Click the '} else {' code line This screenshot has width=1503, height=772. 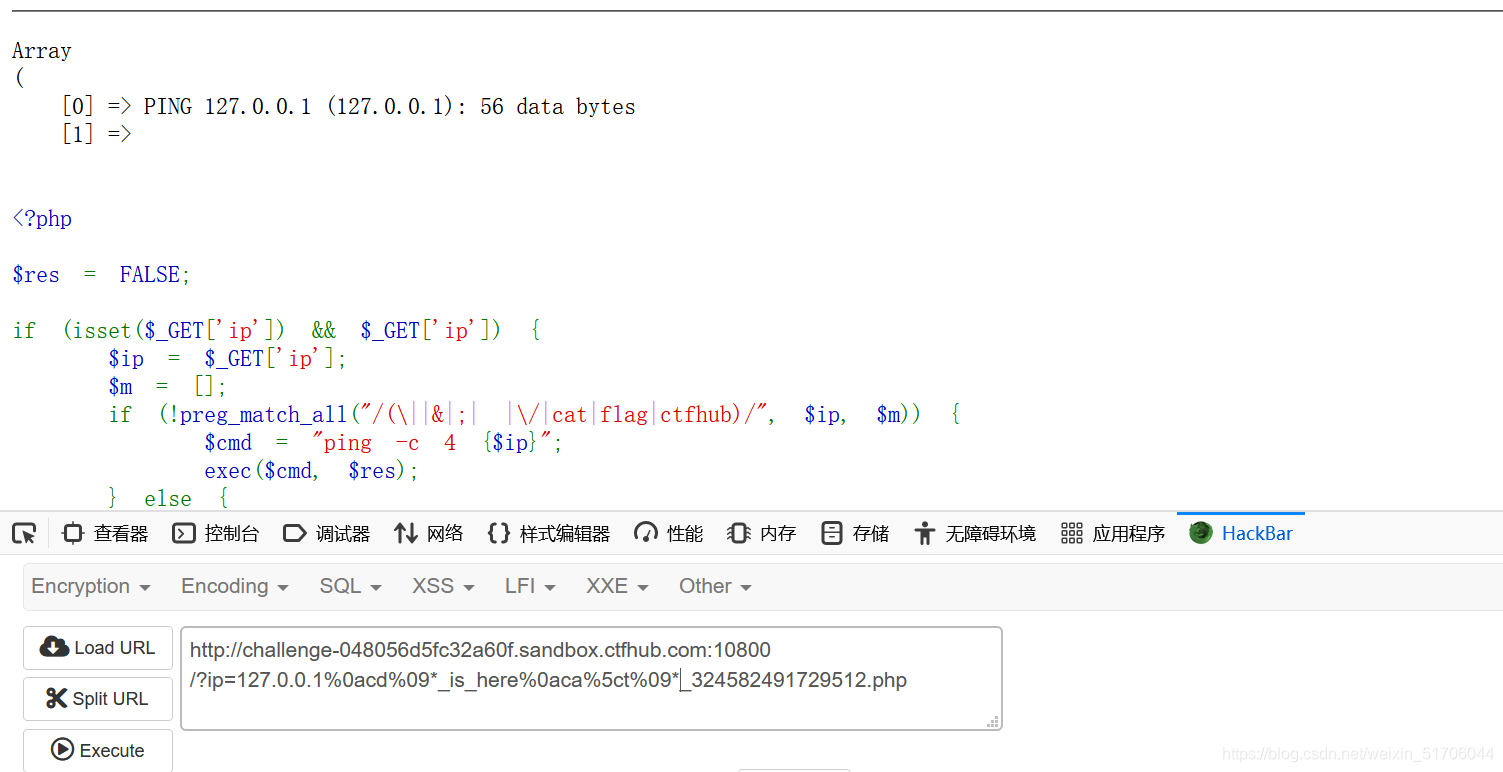pos(169,498)
